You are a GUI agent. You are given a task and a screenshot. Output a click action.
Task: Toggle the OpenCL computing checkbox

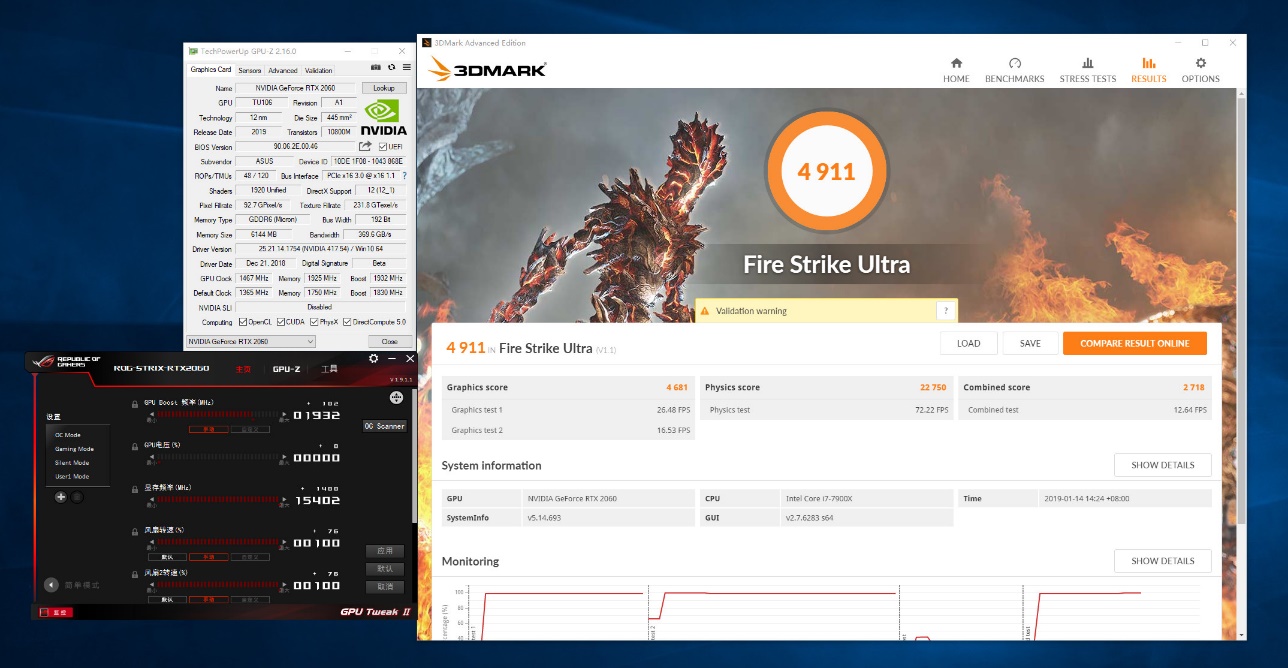coord(241,321)
